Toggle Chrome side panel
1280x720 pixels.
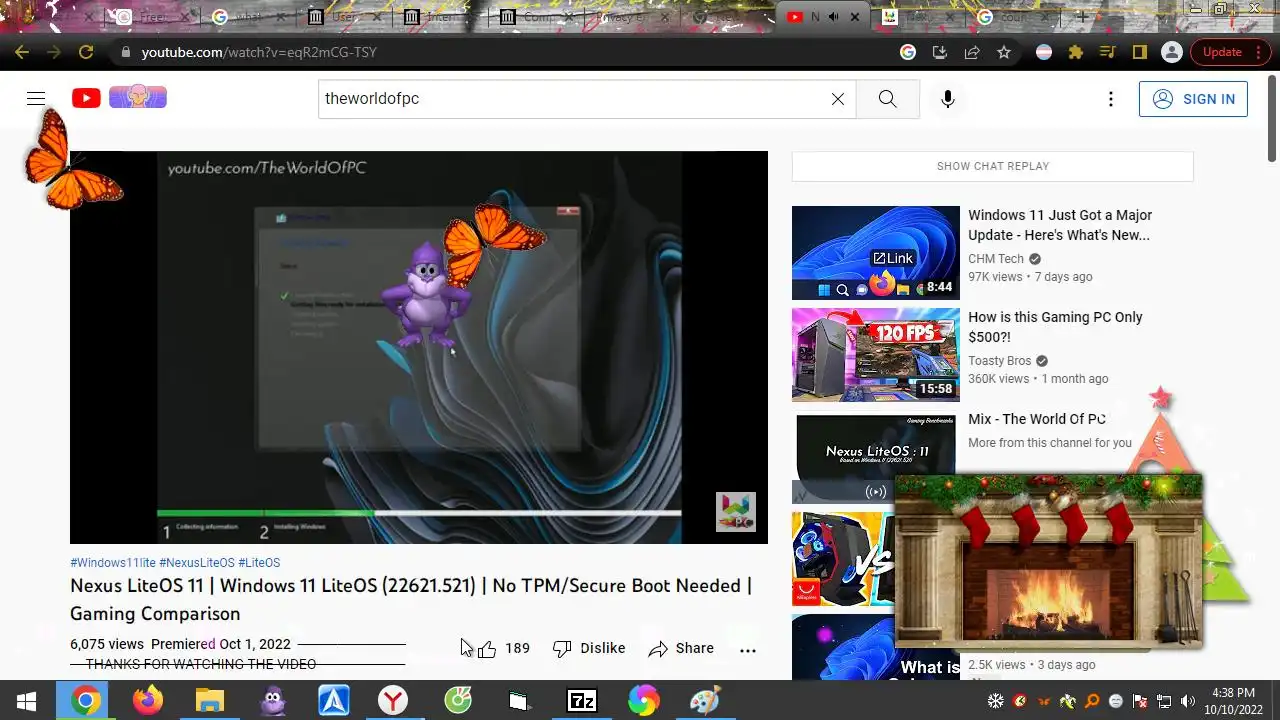coord(1139,52)
